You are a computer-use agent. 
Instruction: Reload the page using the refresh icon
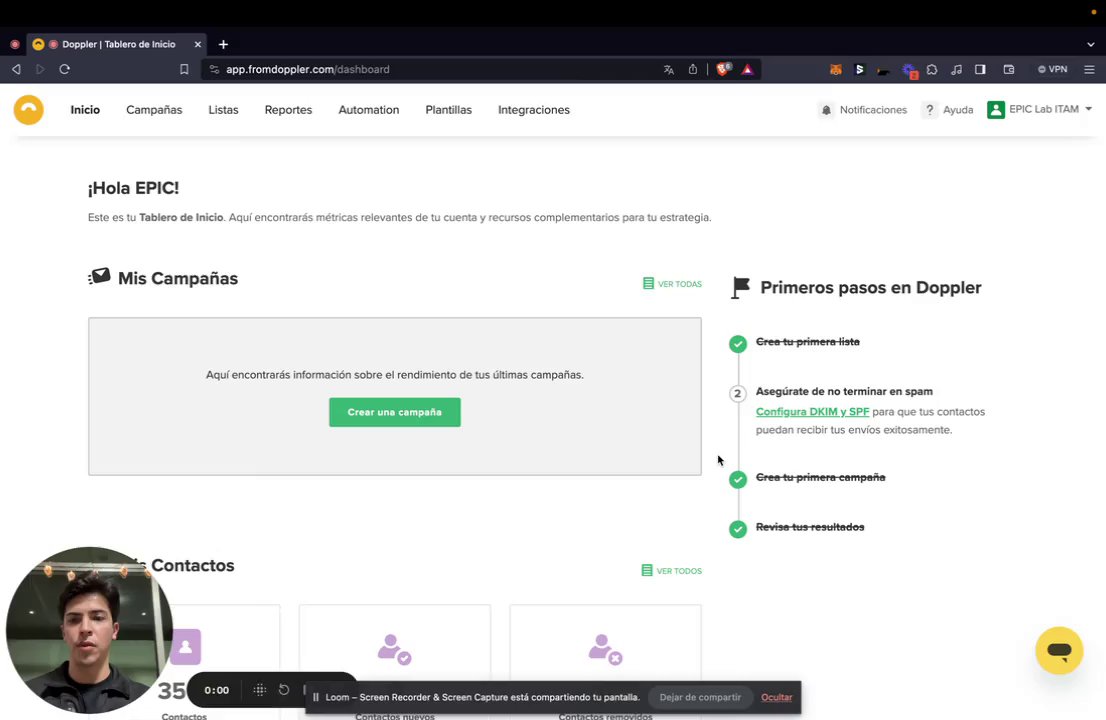click(64, 69)
